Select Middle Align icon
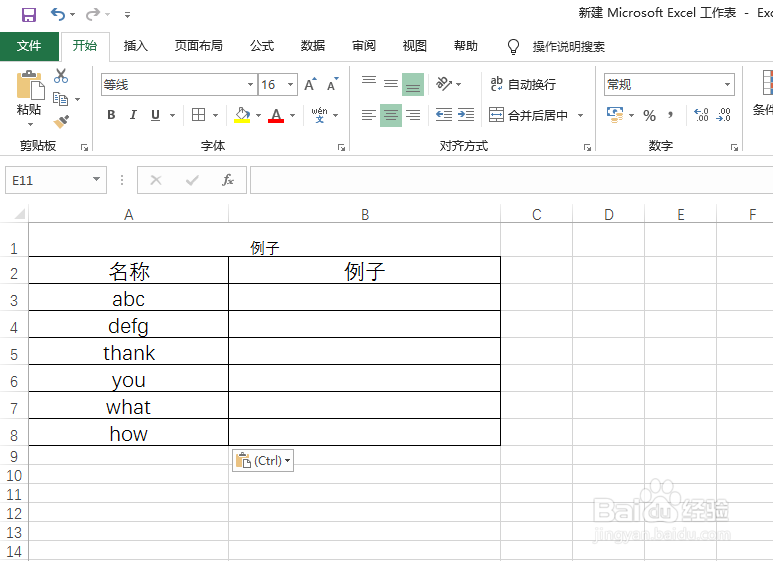Image resolution: width=773 pixels, height=561 pixels. (391, 84)
